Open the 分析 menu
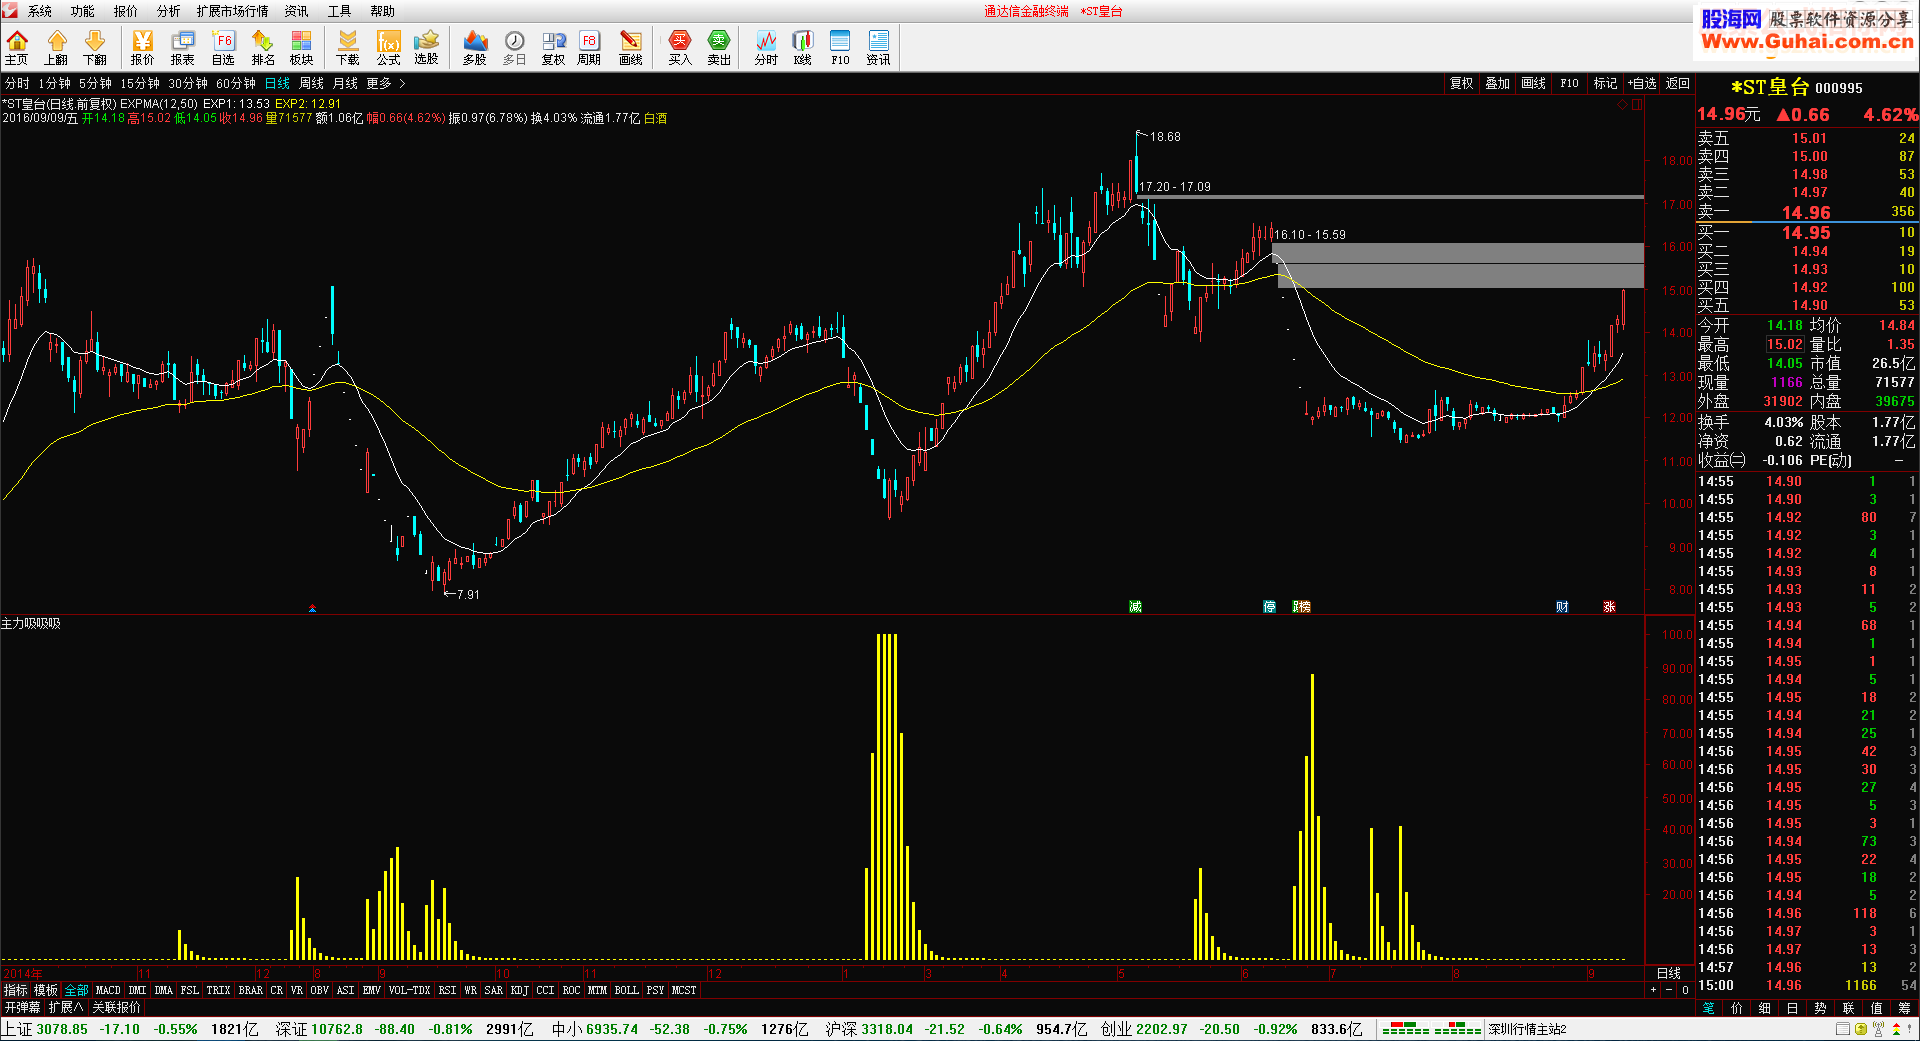1920x1041 pixels. 169,11
